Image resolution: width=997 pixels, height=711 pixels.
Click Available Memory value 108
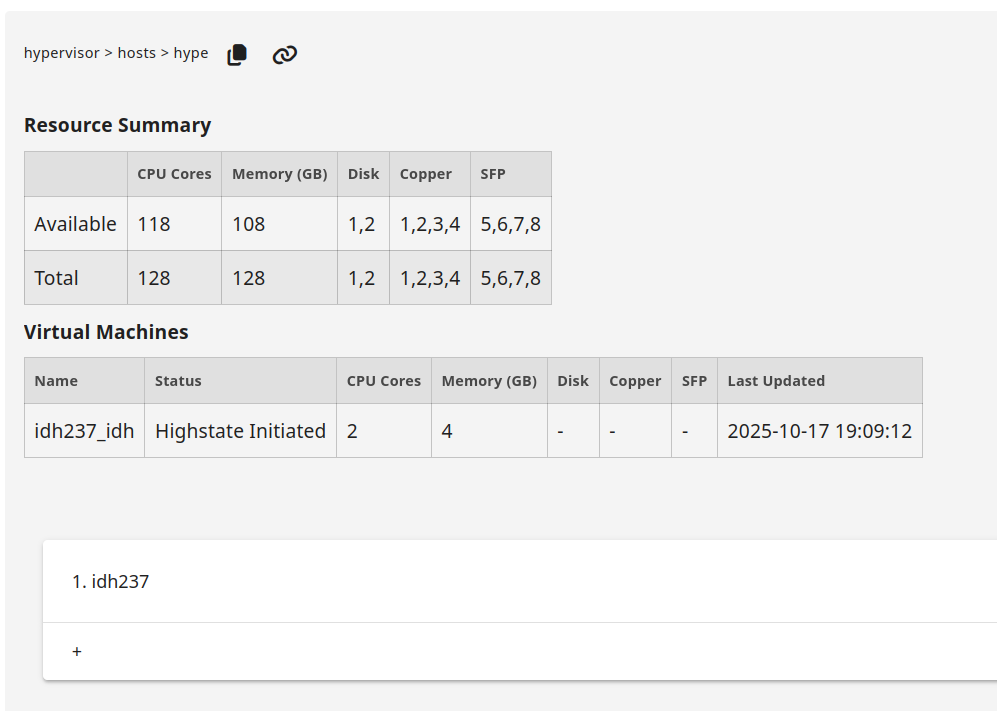[248, 224]
